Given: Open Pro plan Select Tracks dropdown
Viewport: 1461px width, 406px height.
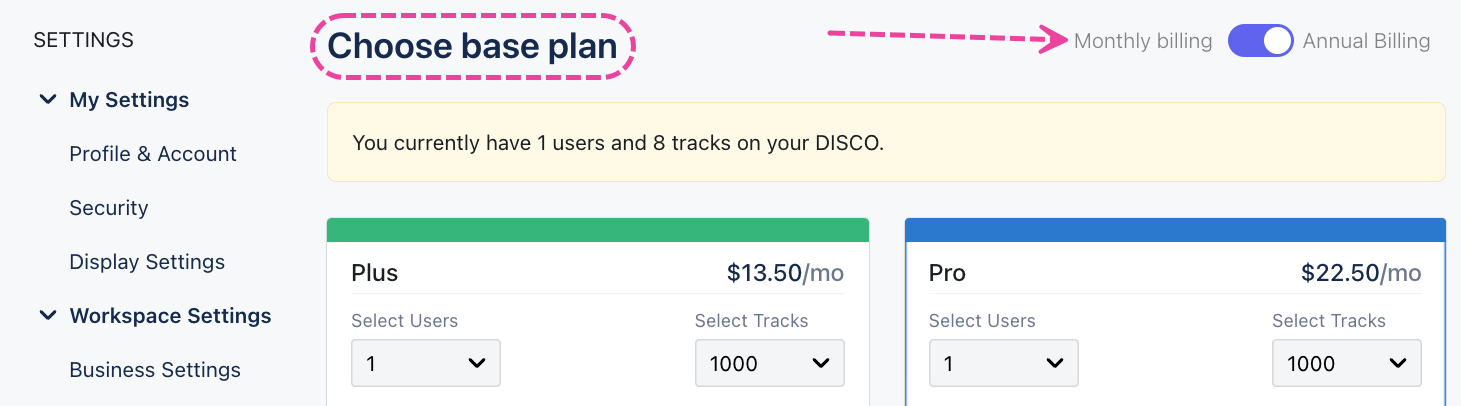Looking at the screenshot, I should [1346, 363].
